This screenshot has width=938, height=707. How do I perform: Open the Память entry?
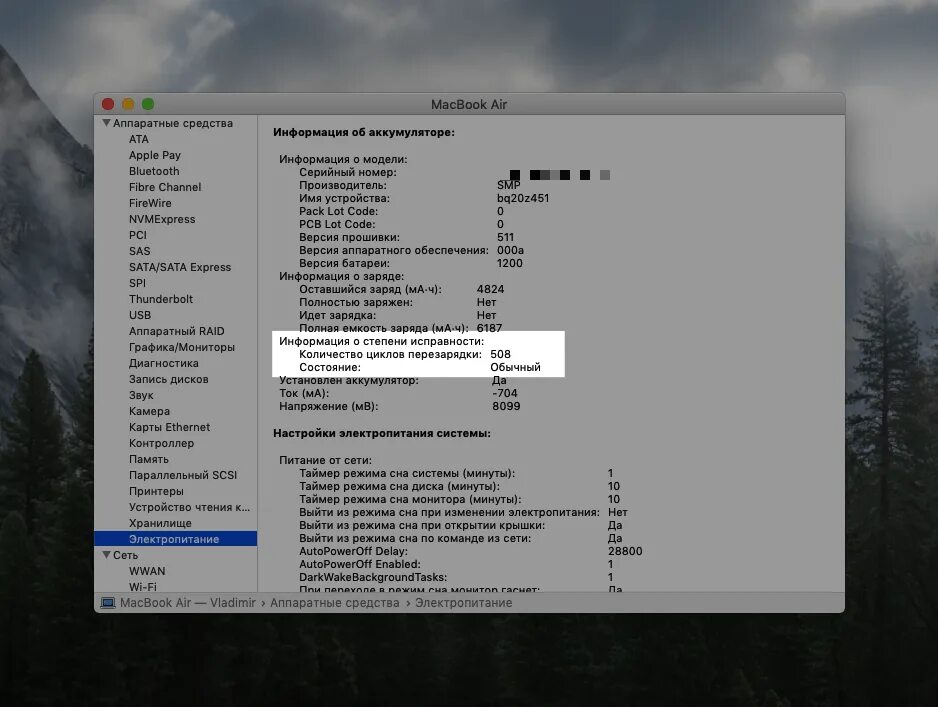tap(149, 459)
